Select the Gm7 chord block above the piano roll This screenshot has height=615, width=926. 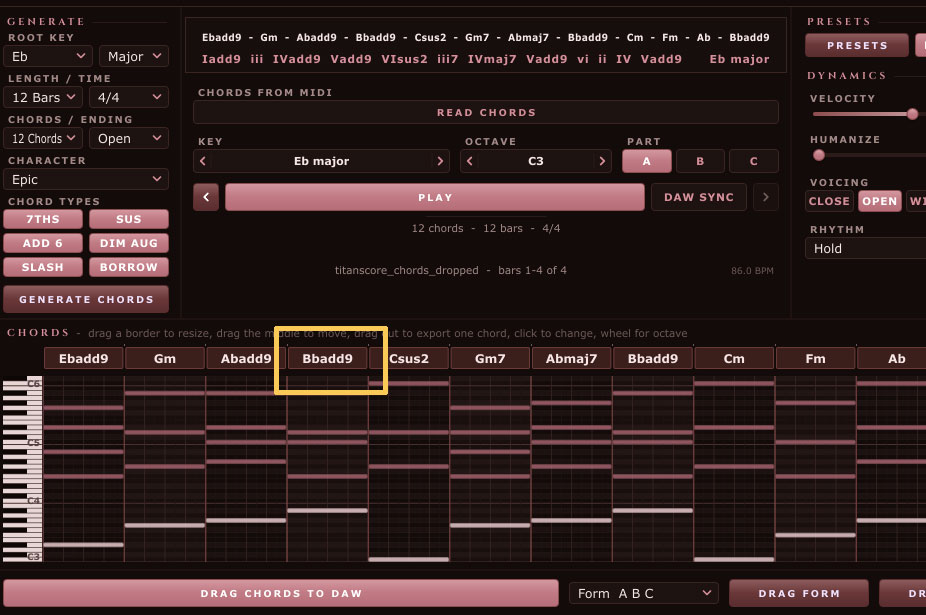tap(490, 358)
